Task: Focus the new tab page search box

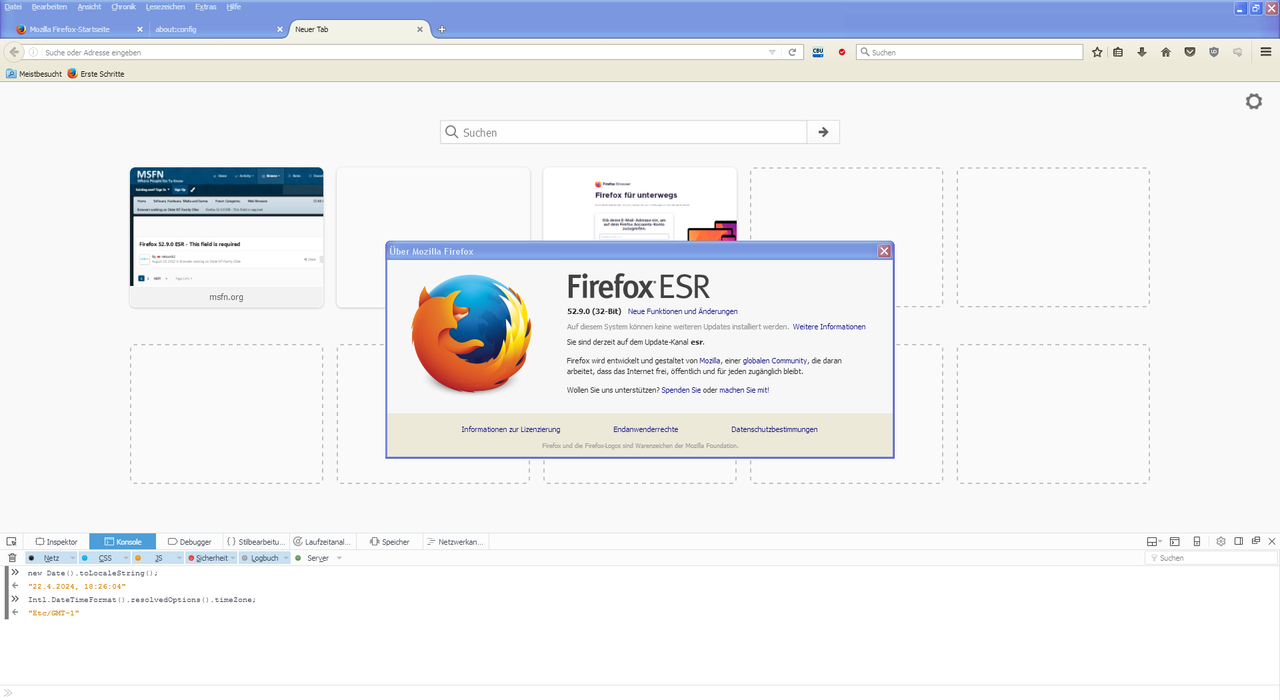Action: (x=624, y=132)
